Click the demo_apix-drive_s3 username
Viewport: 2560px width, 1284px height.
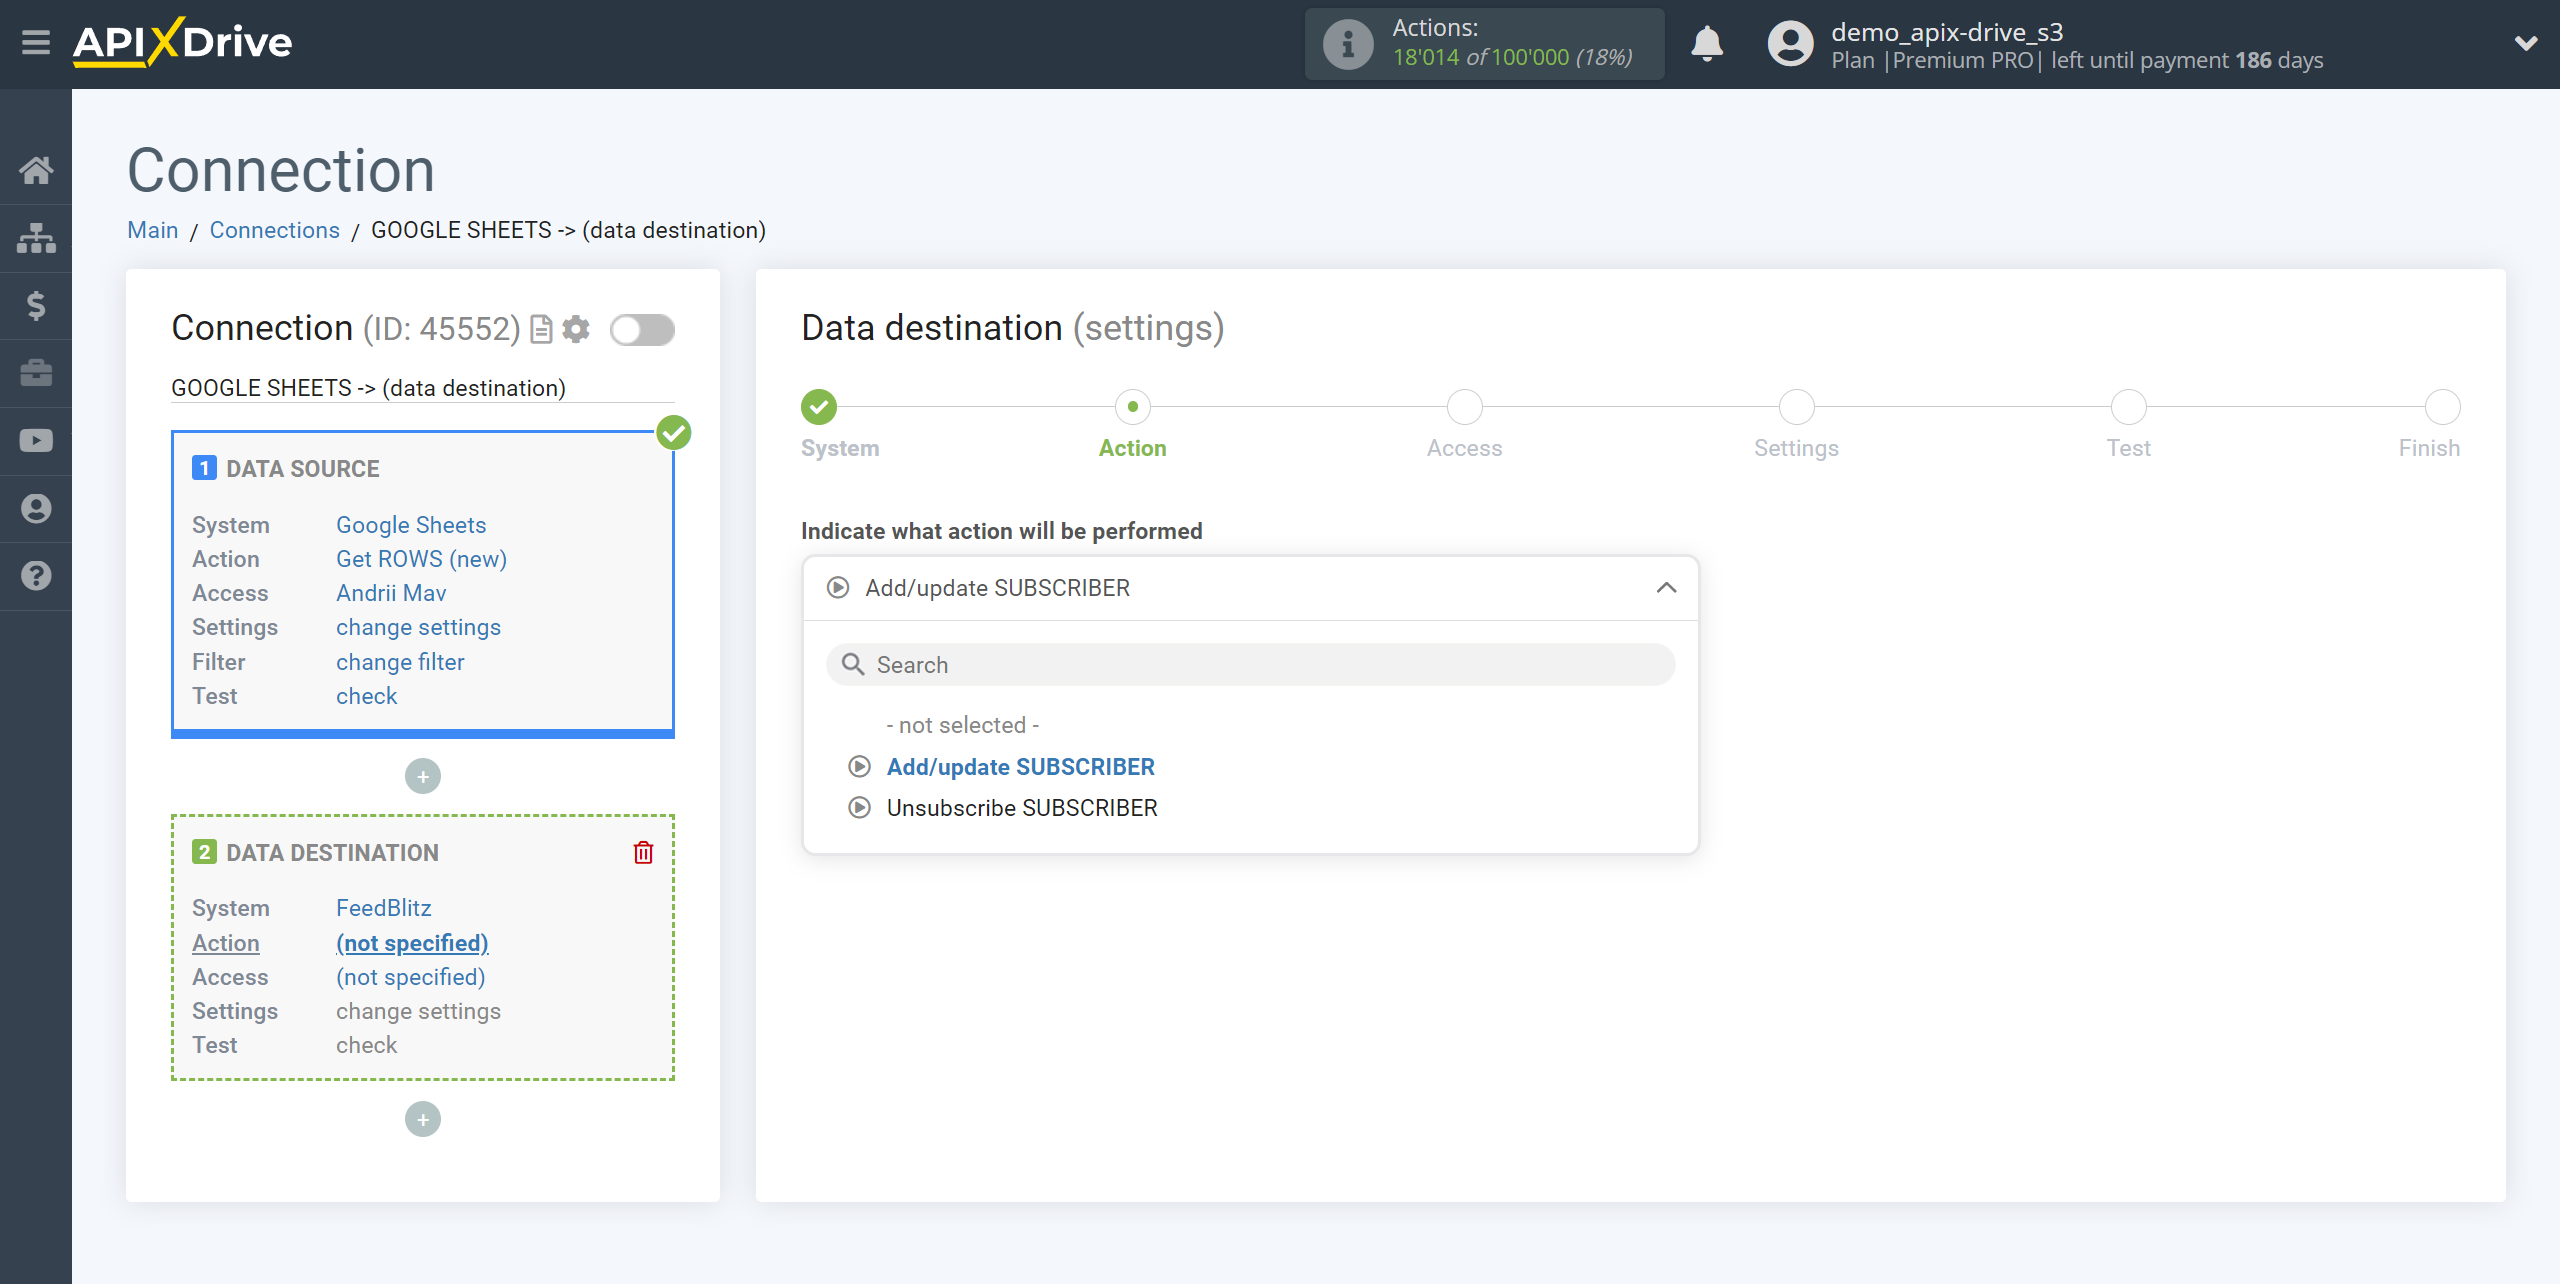pyautogui.click(x=1947, y=32)
